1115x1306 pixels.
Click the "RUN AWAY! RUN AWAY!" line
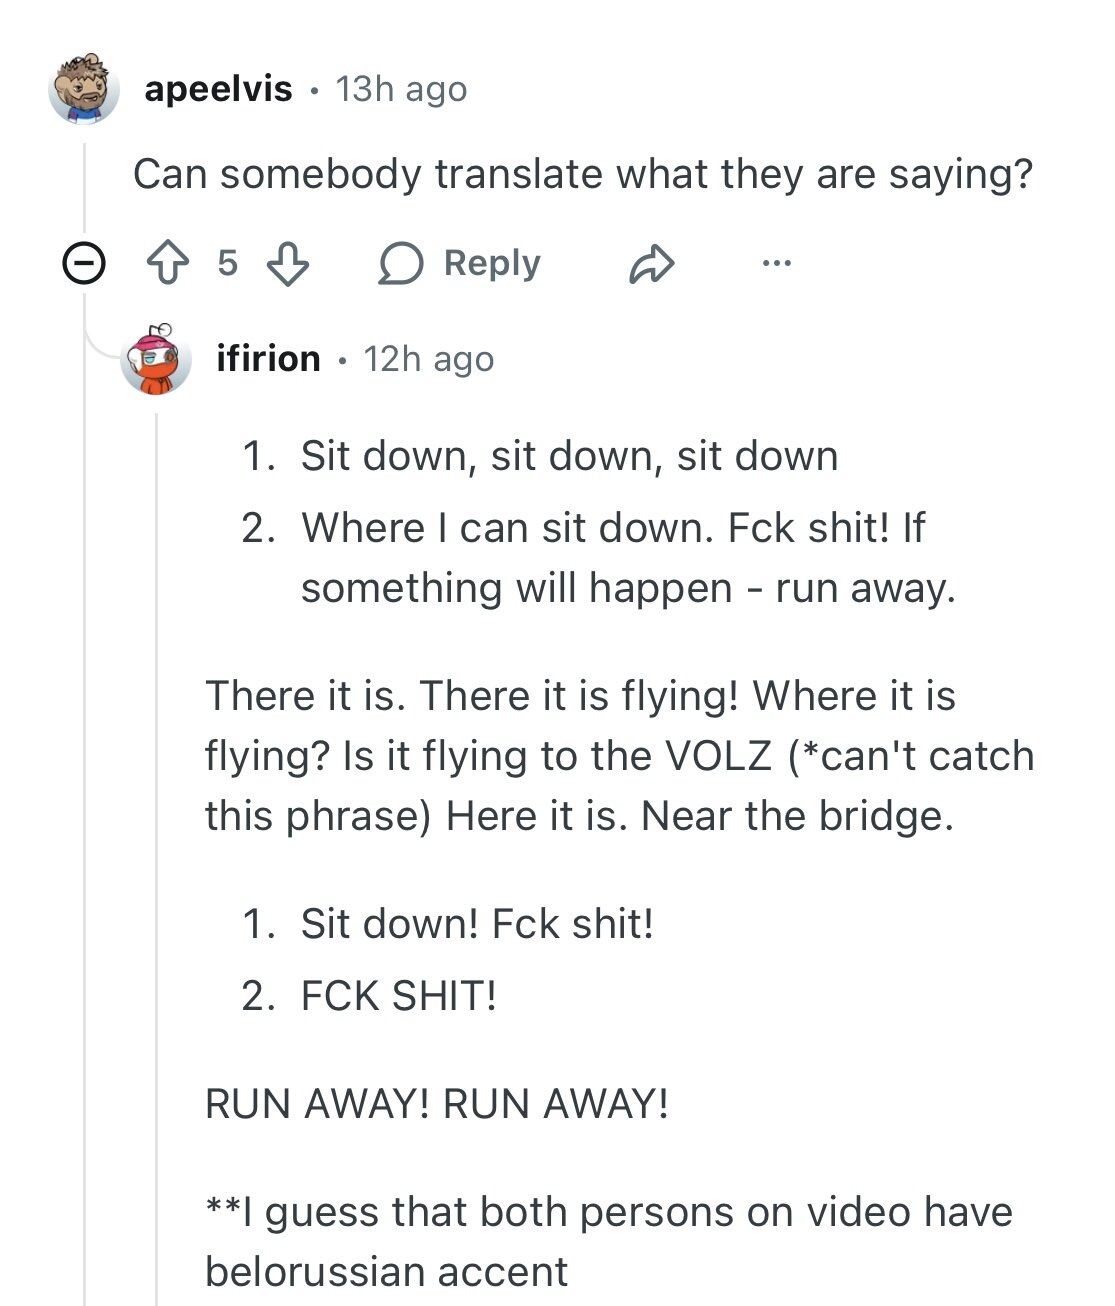[x=436, y=1104]
